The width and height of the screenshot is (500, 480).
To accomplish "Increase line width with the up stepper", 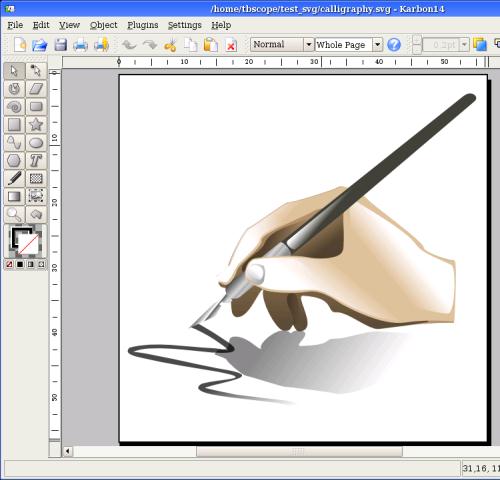I will pos(417,40).
